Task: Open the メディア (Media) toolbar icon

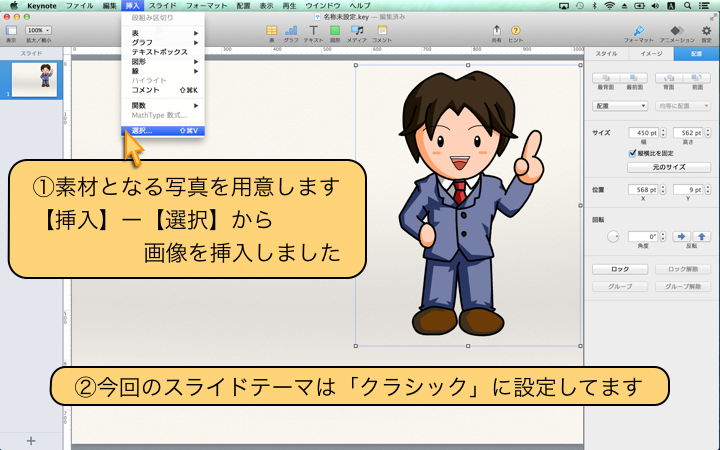Action: click(357, 31)
